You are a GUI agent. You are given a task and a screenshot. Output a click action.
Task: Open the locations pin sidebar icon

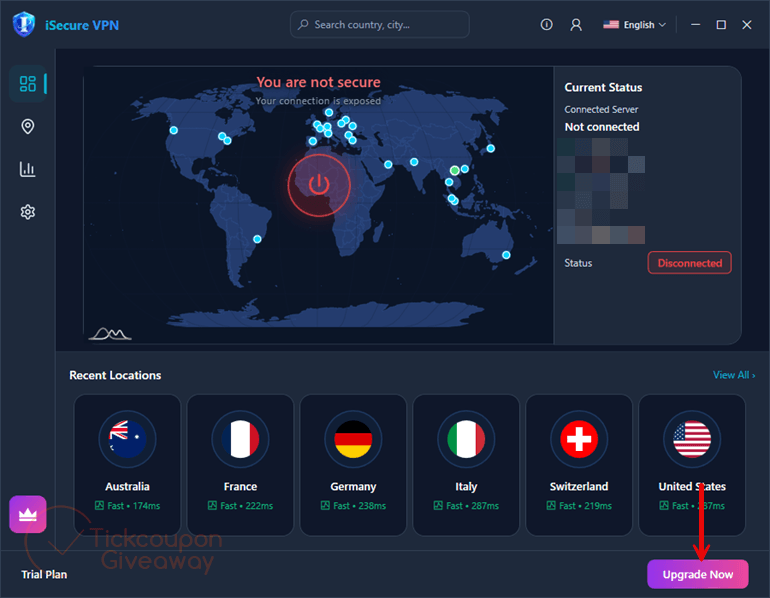coord(28,127)
